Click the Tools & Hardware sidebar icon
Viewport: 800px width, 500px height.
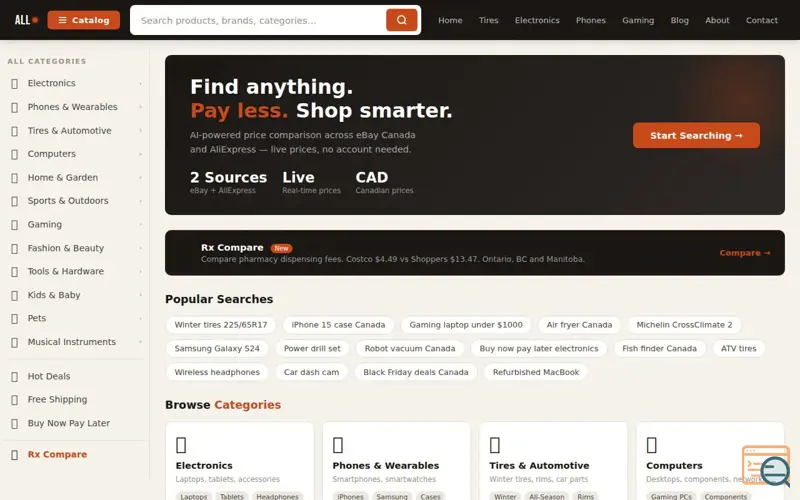pos(15,272)
